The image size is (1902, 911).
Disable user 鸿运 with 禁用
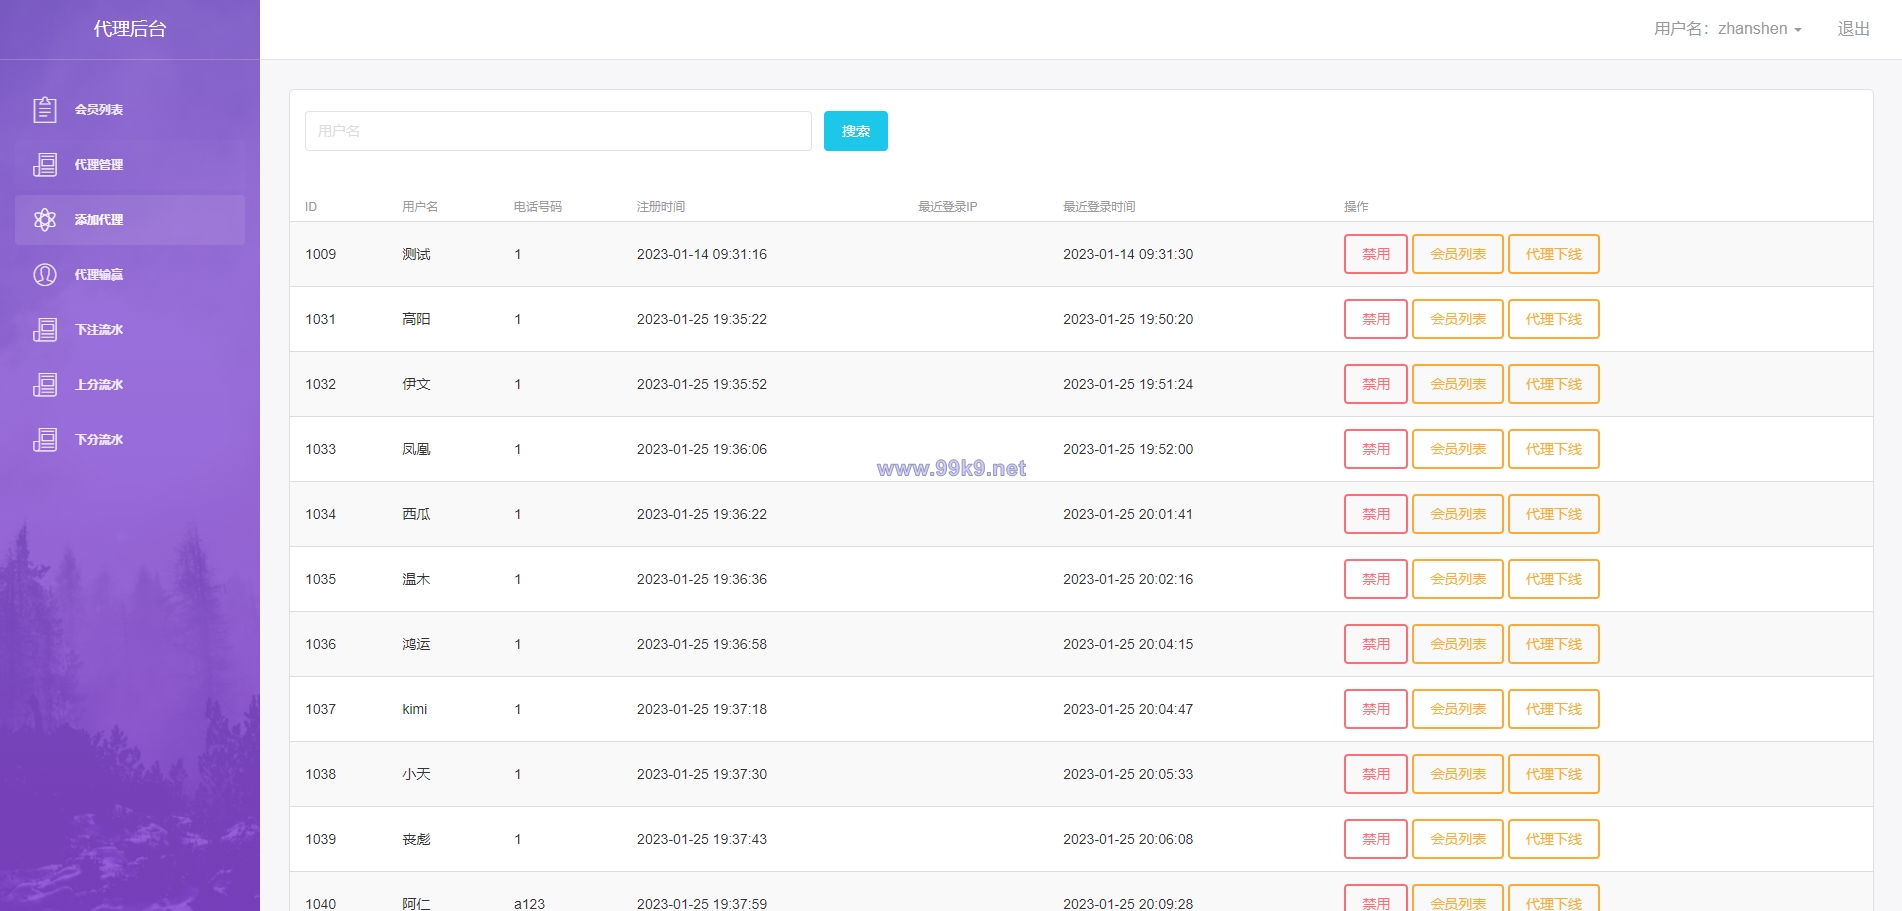[x=1376, y=644]
